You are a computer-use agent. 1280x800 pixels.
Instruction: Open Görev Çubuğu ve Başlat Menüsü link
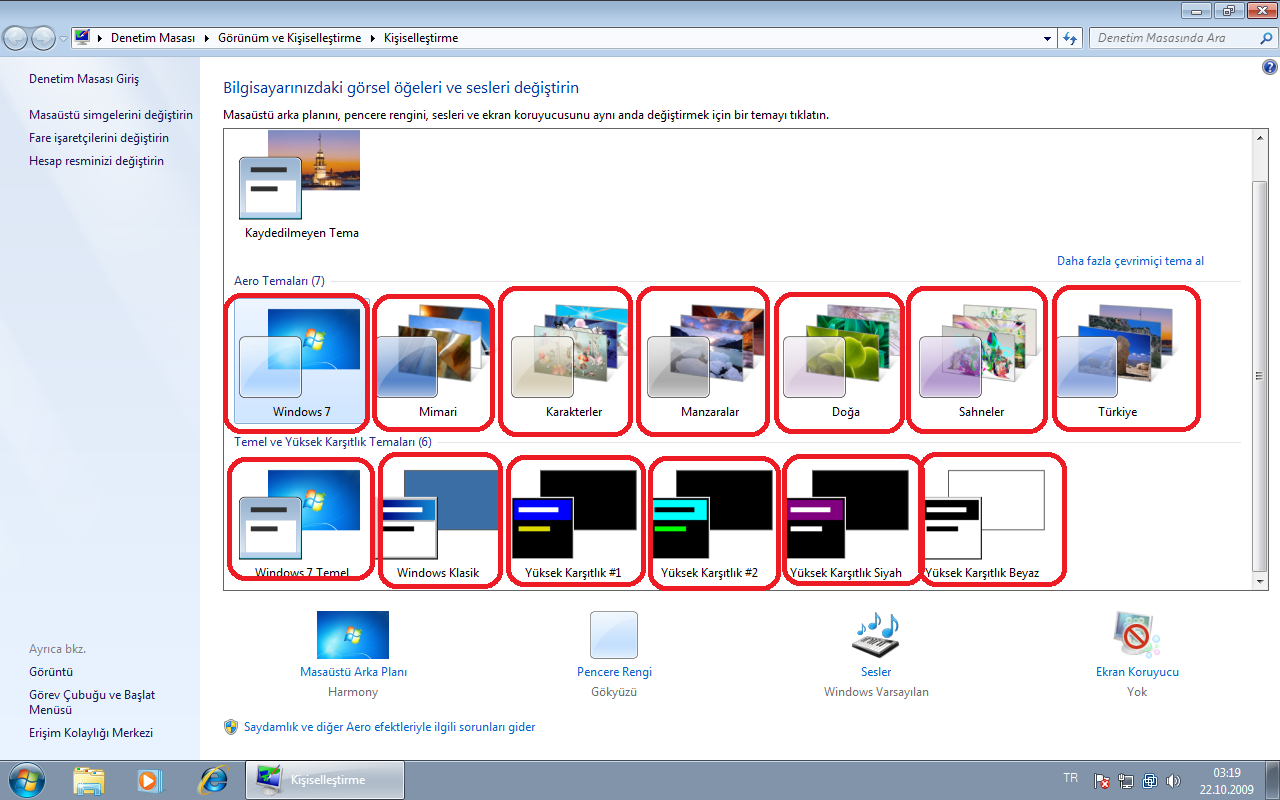tap(92, 702)
